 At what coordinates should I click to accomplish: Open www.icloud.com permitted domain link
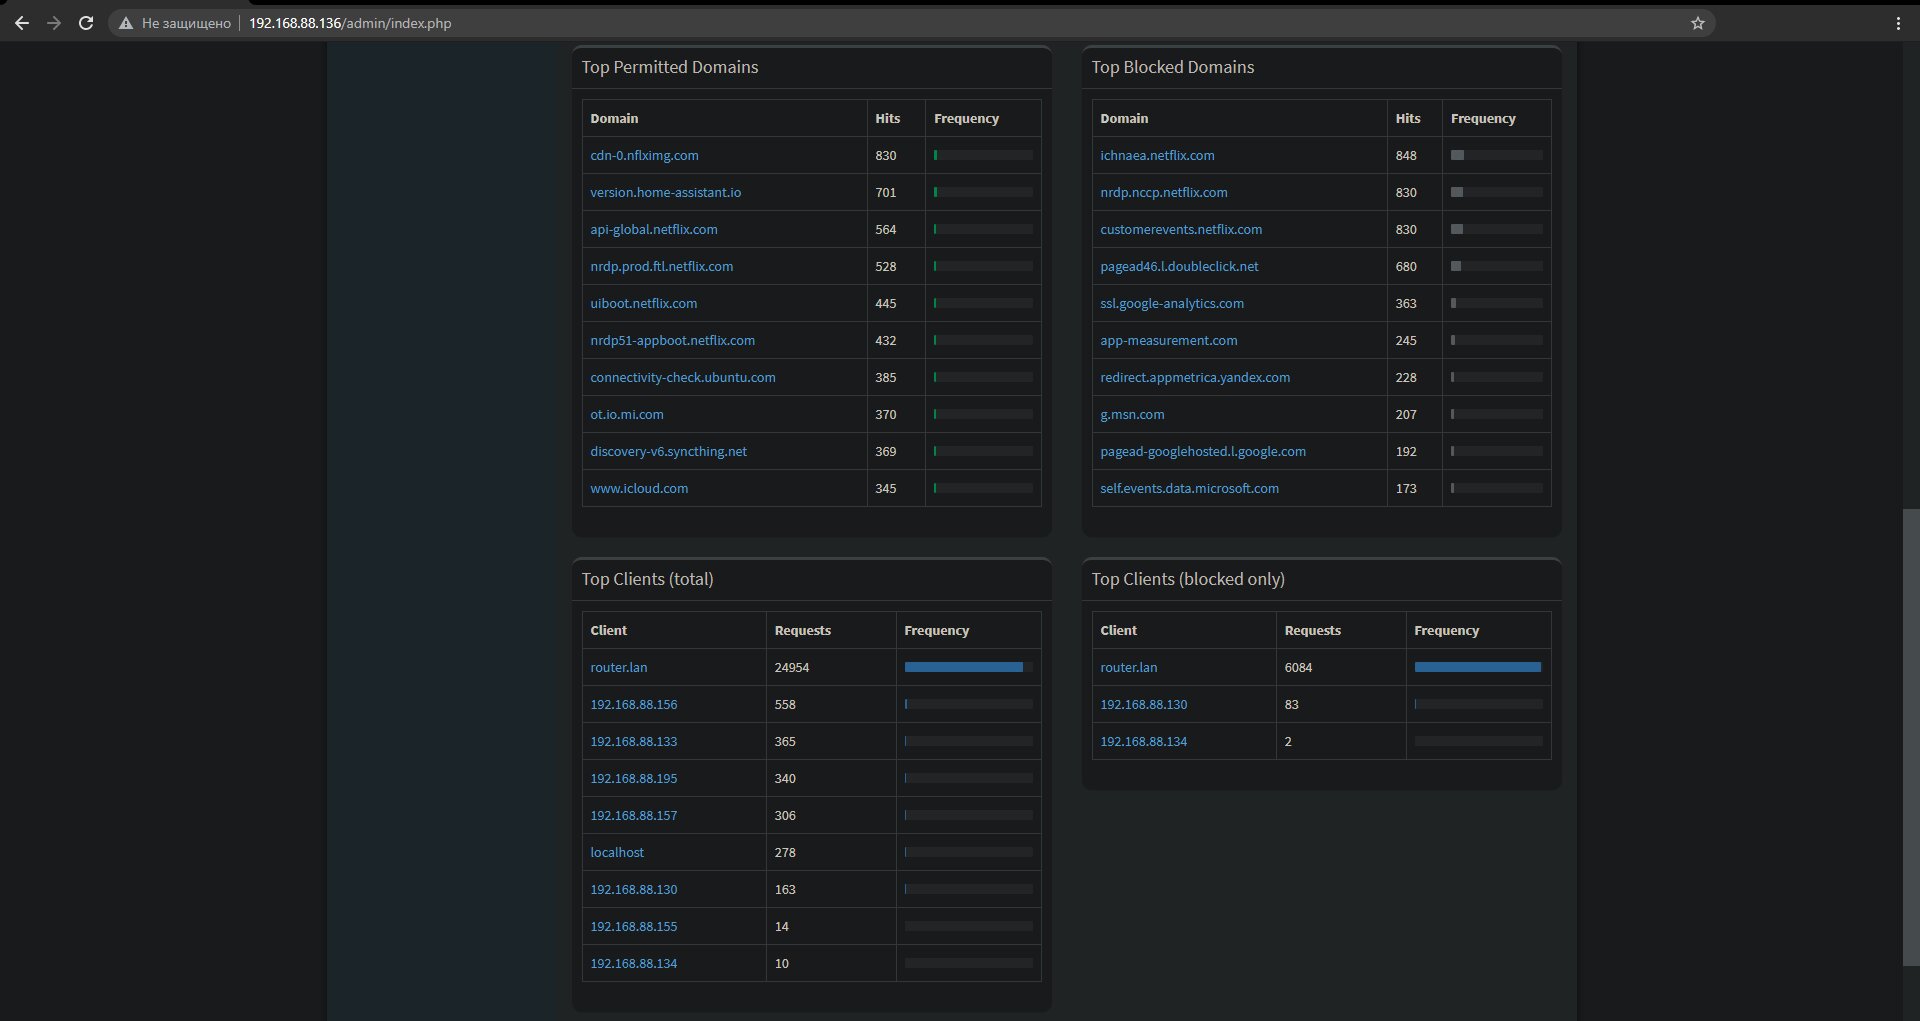pos(639,489)
